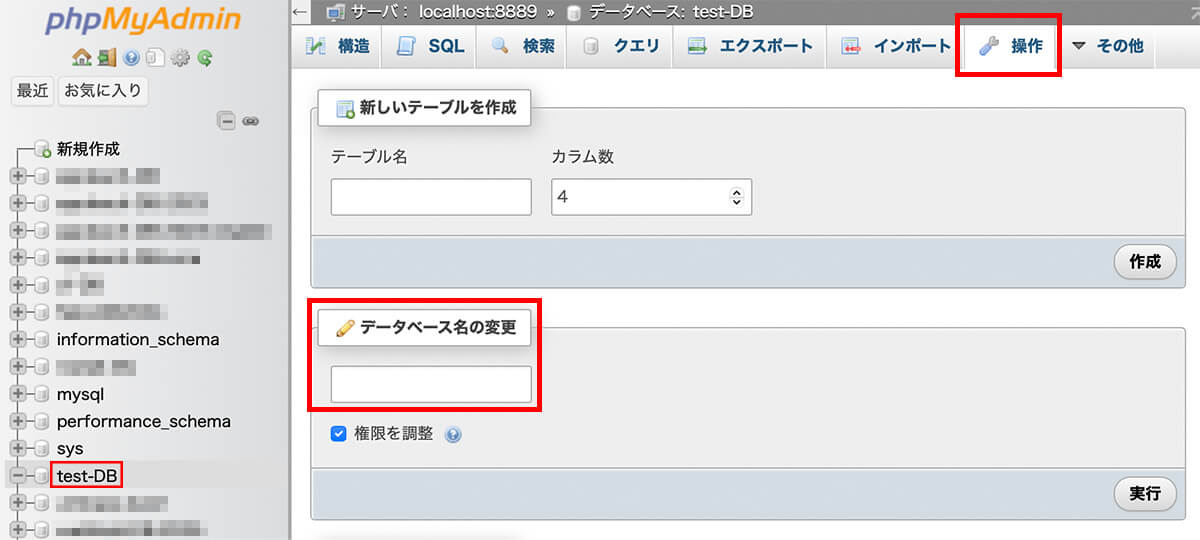Select performance_schema database name
This screenshot has width=1200, height=540.
coord(144,421)
